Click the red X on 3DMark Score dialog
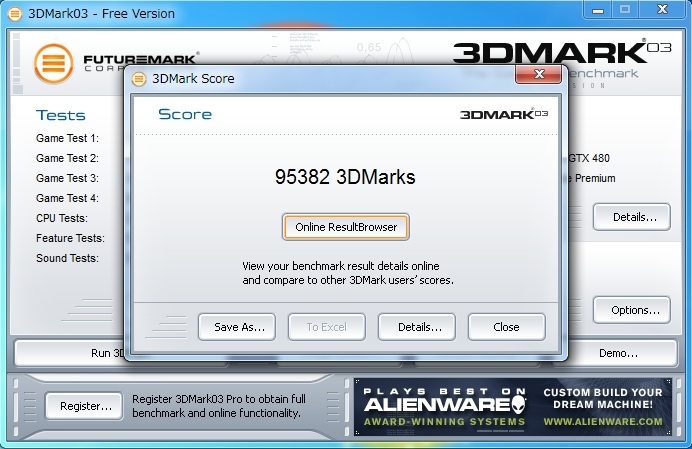Image resolution: width=692 pixels, height=449 pixels. pyautogui.click(x=538, y=74)
